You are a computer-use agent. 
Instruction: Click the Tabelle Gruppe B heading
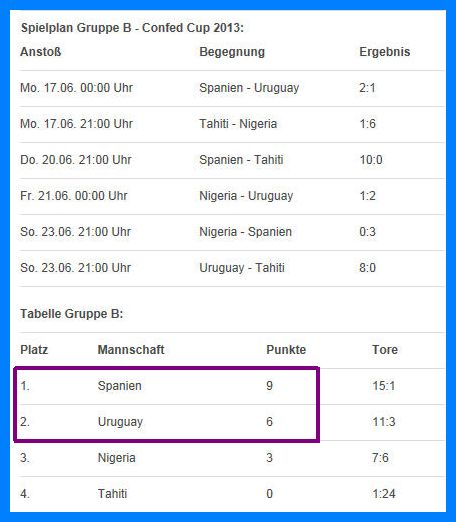72,314
